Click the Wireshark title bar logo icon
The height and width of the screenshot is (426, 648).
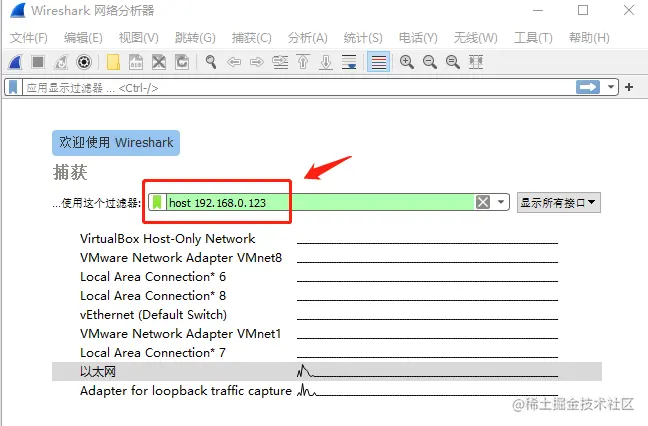[x=18, y=10]
